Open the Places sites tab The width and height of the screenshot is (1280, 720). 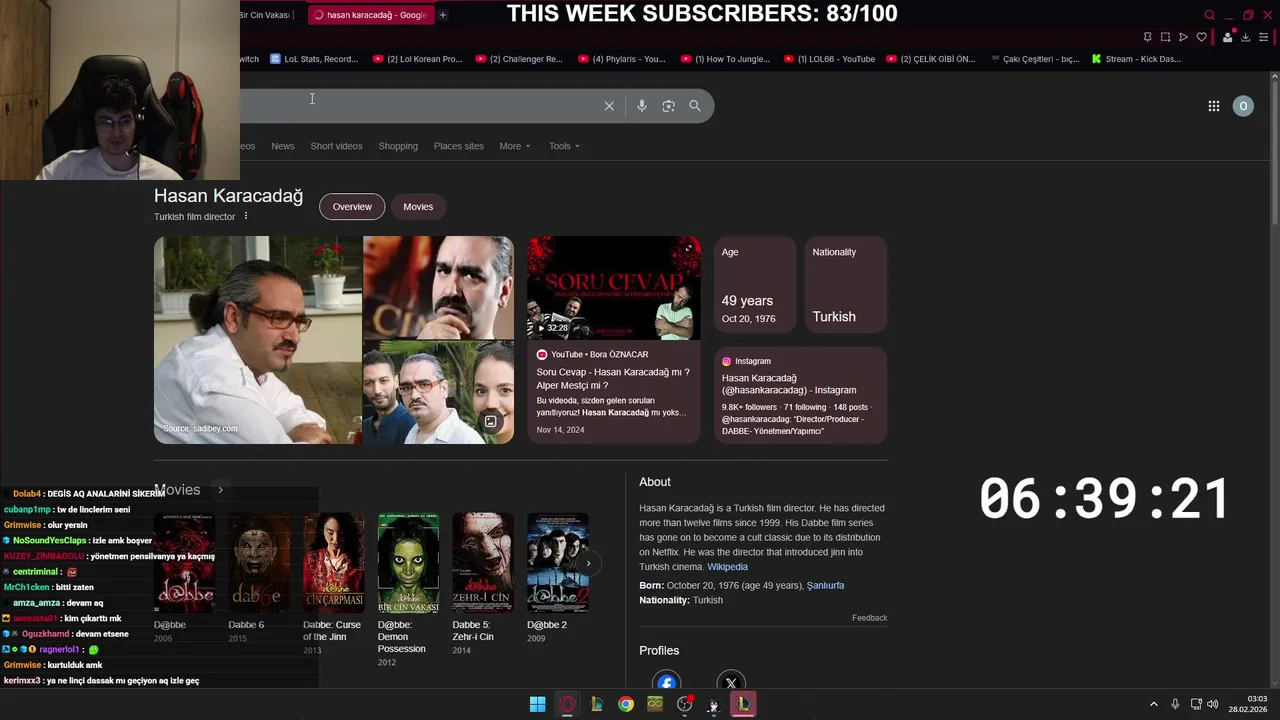pyautogui.click(x=459, y=146)
